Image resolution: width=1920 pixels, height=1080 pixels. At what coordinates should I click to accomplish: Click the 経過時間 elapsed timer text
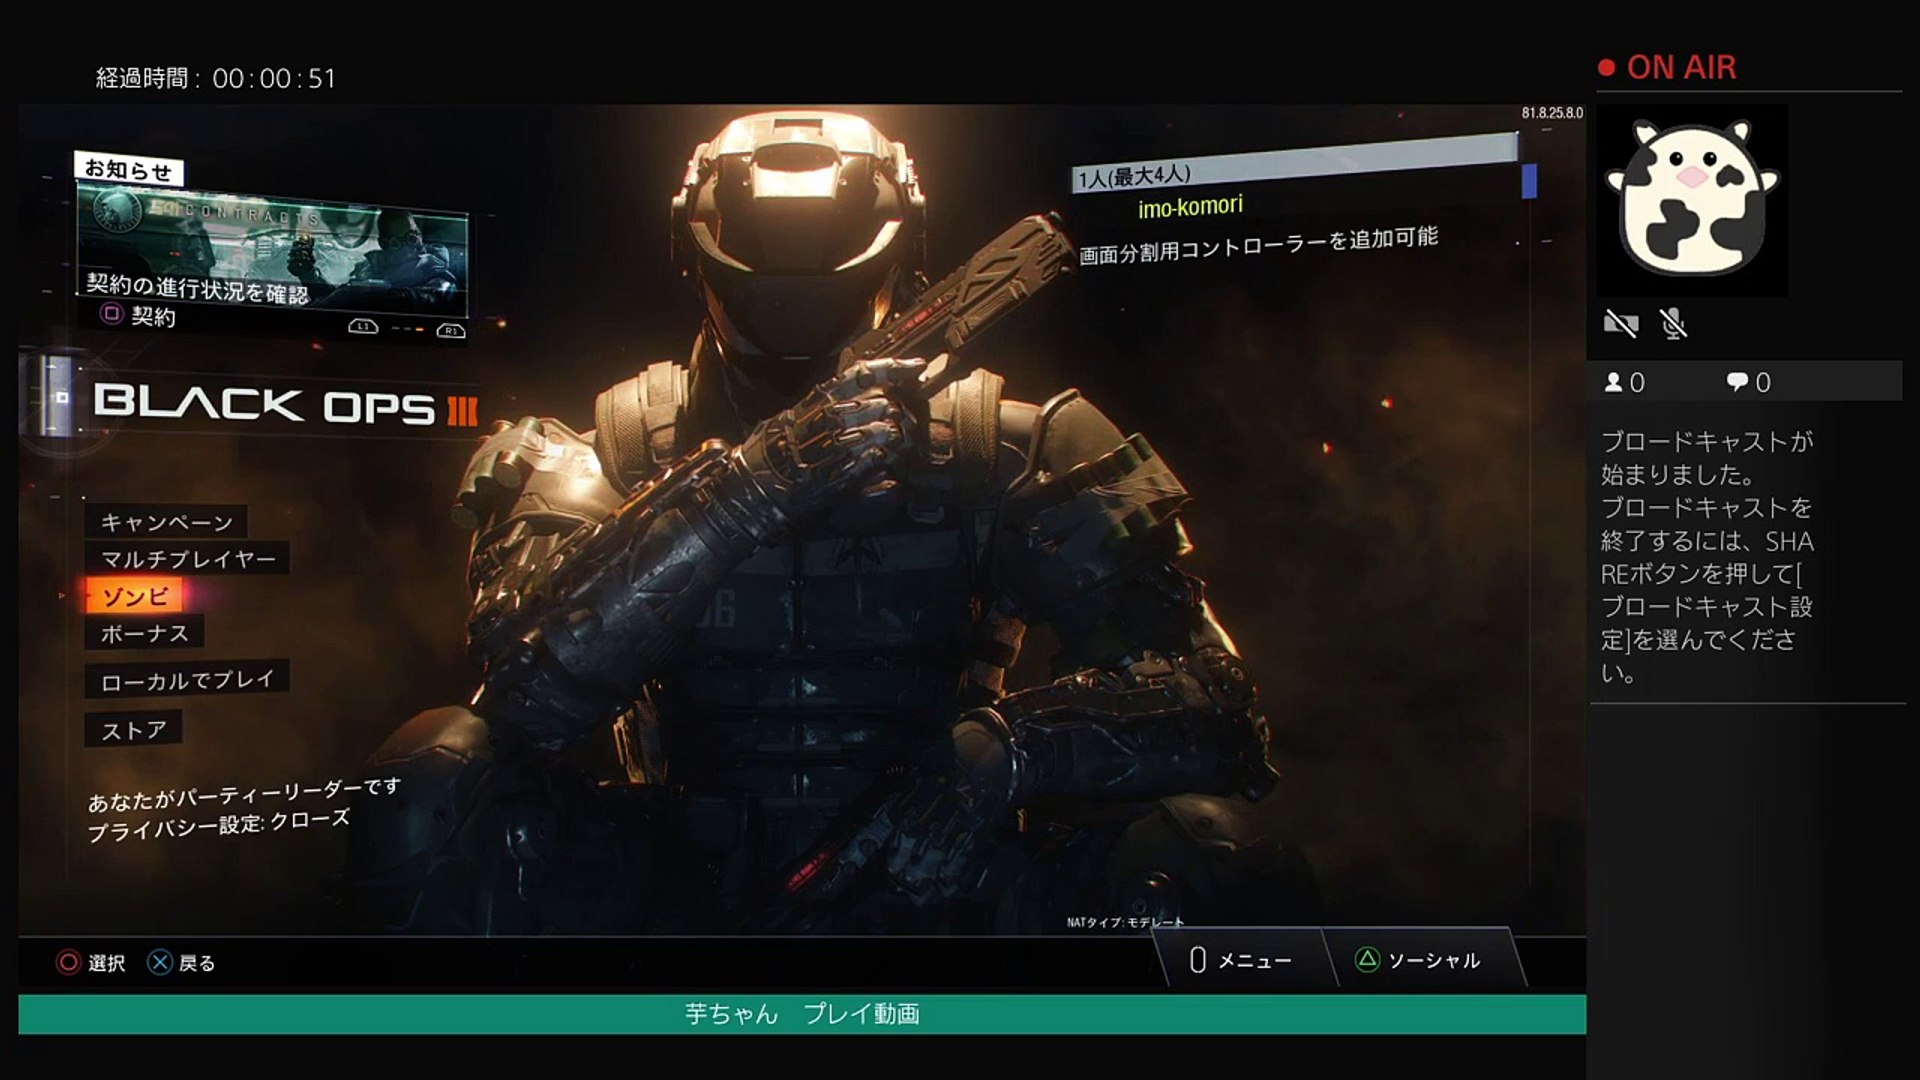[216, 78]
